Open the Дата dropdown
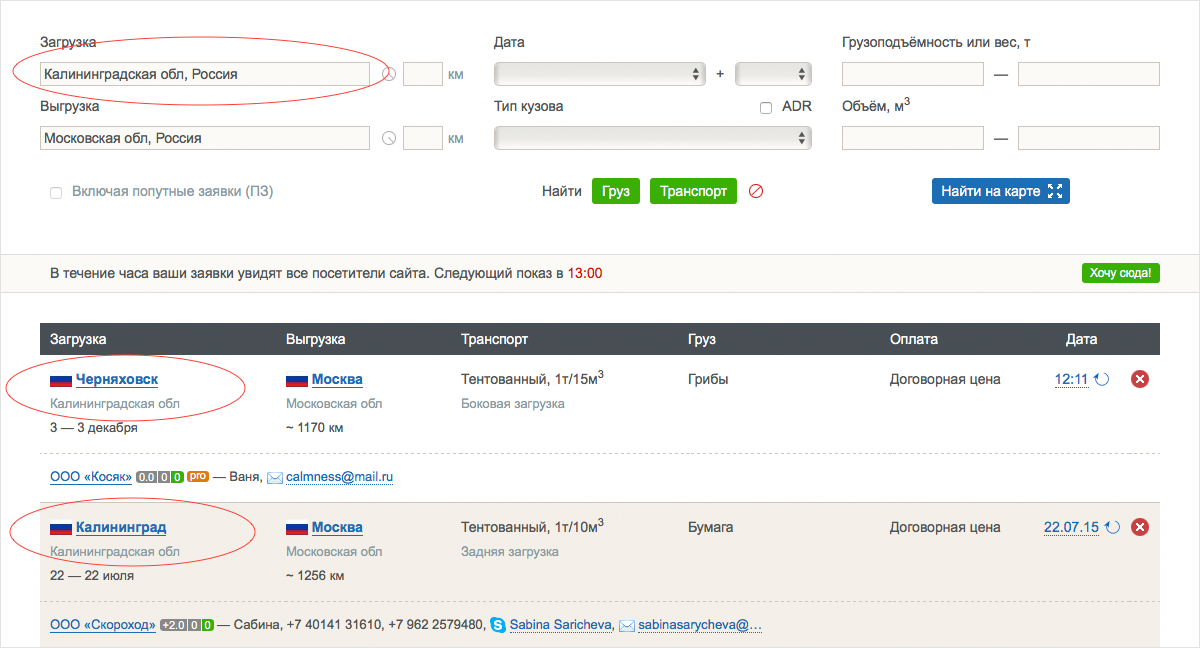1200x648 pixels. [599, 74]
